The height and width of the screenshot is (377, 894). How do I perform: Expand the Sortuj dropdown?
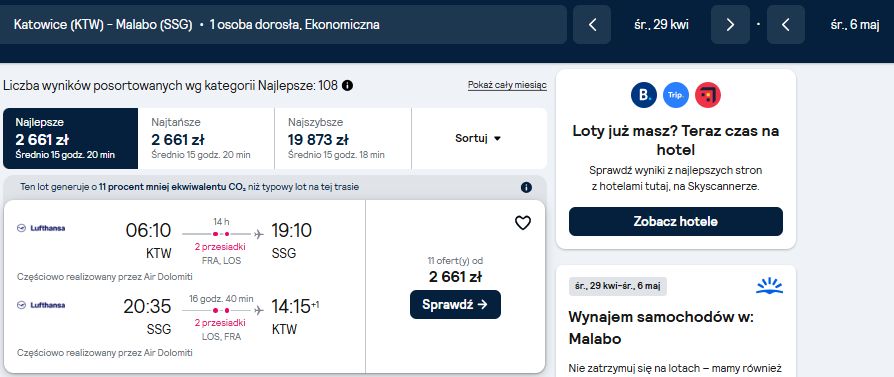(478, 139)
